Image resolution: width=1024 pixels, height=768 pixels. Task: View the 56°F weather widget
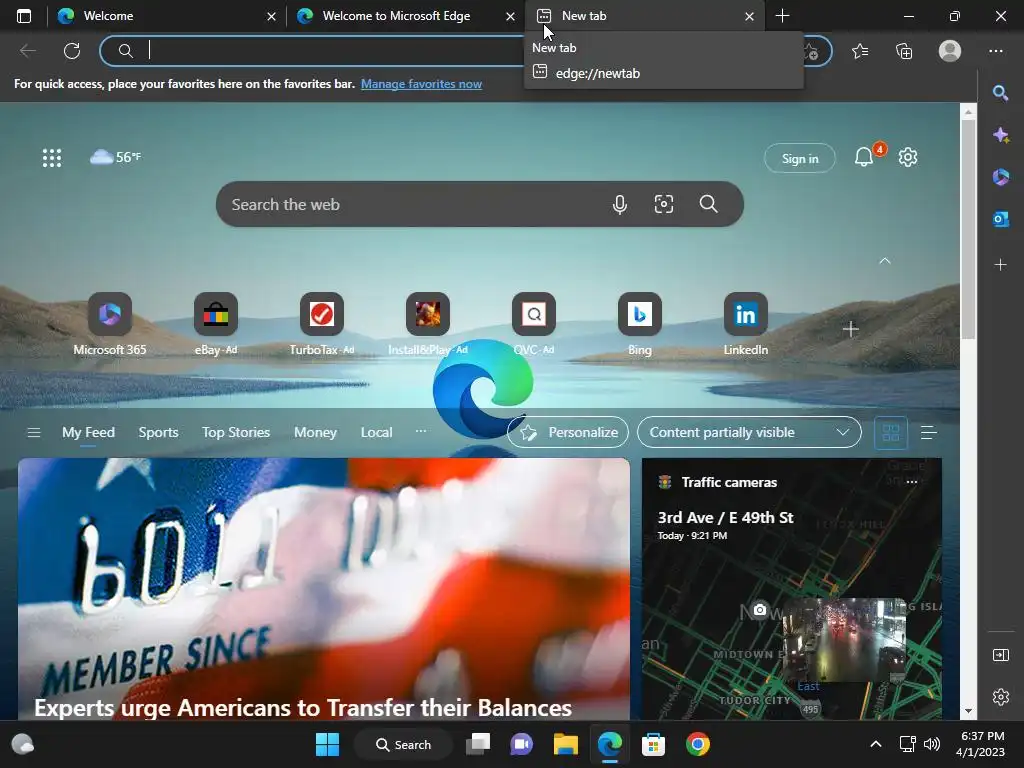[x=116, y=157]
